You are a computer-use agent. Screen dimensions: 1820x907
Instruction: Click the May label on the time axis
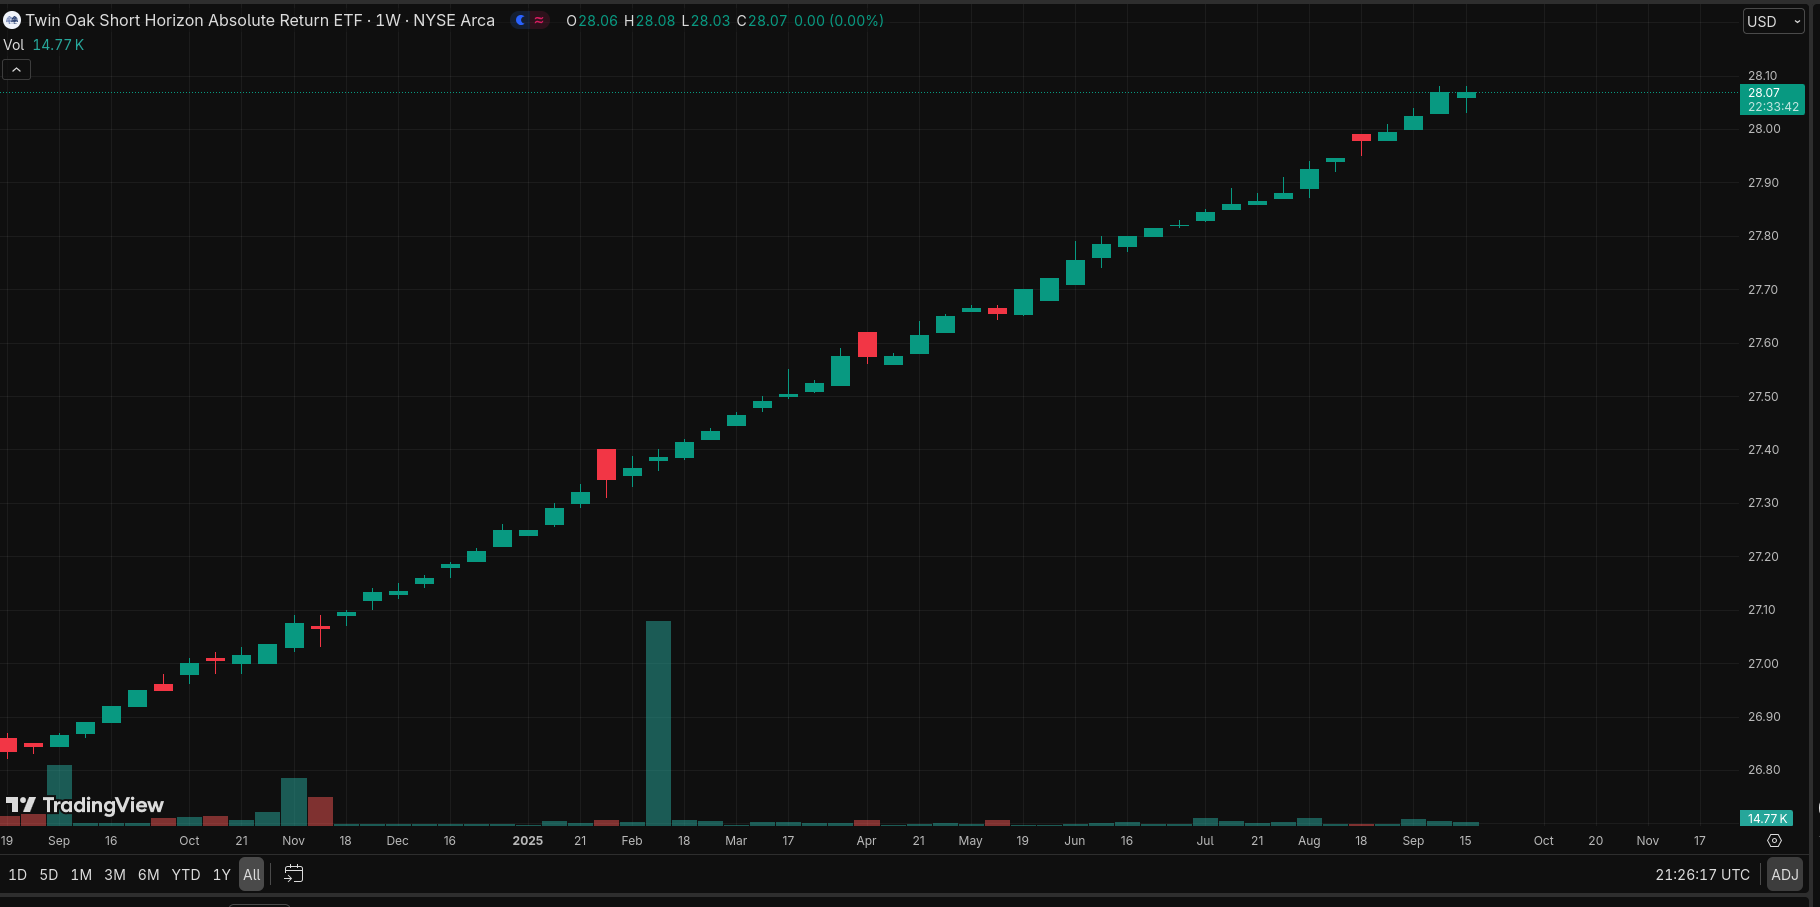970,841
